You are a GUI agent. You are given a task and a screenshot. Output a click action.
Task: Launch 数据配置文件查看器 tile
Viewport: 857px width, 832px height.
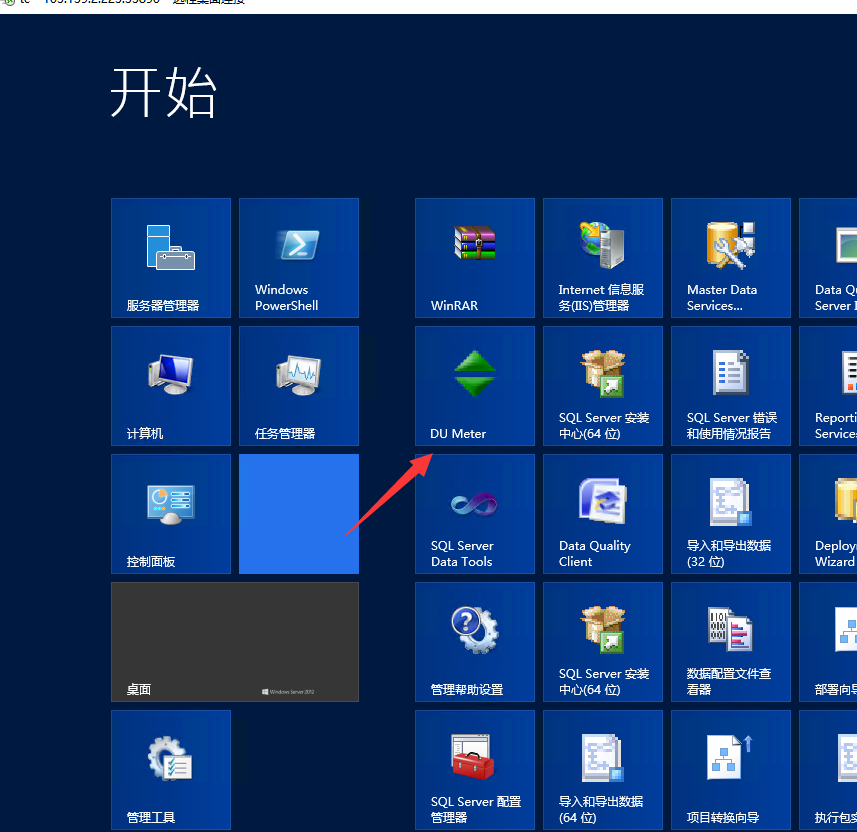(x=731, y=642)
